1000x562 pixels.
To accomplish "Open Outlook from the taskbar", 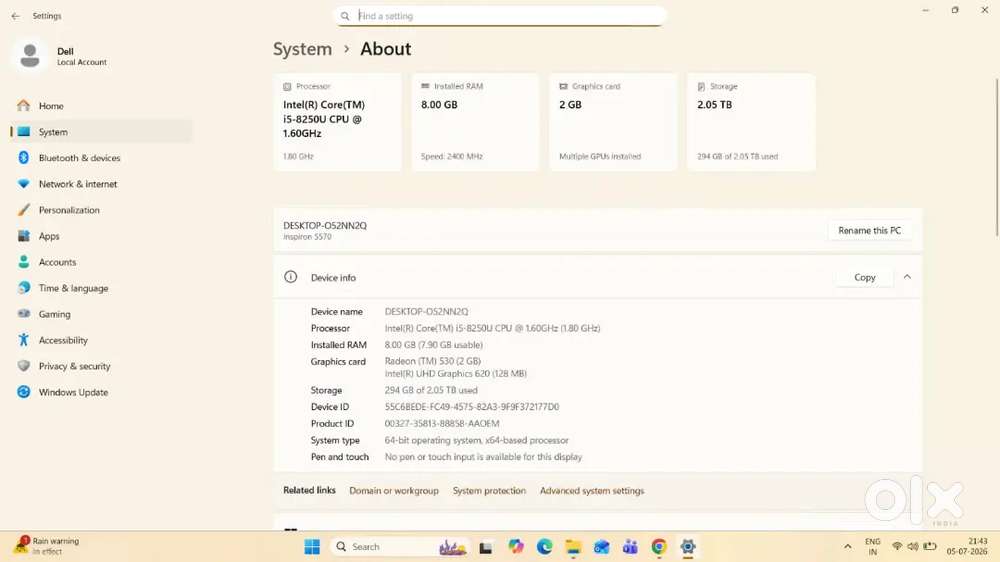I will [601, 547].
